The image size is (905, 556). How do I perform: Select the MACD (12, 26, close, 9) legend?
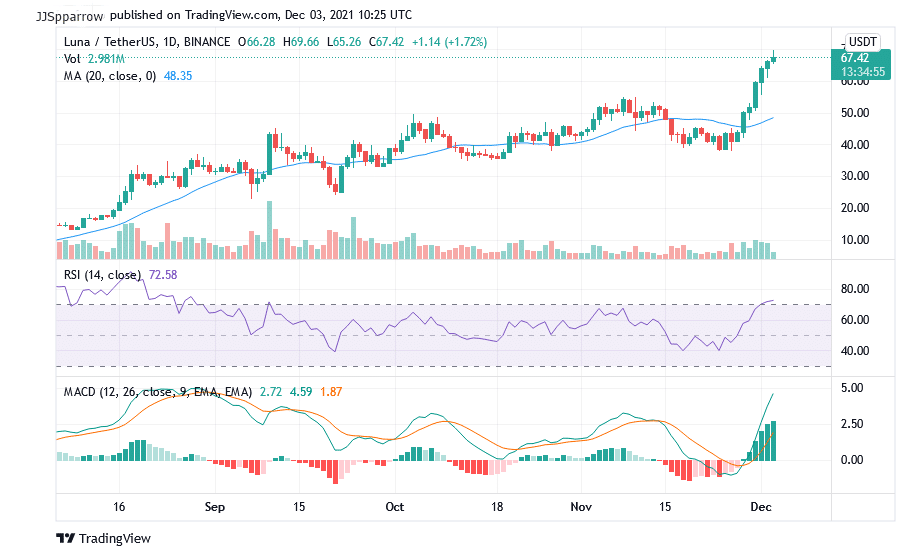click(158, 392)
